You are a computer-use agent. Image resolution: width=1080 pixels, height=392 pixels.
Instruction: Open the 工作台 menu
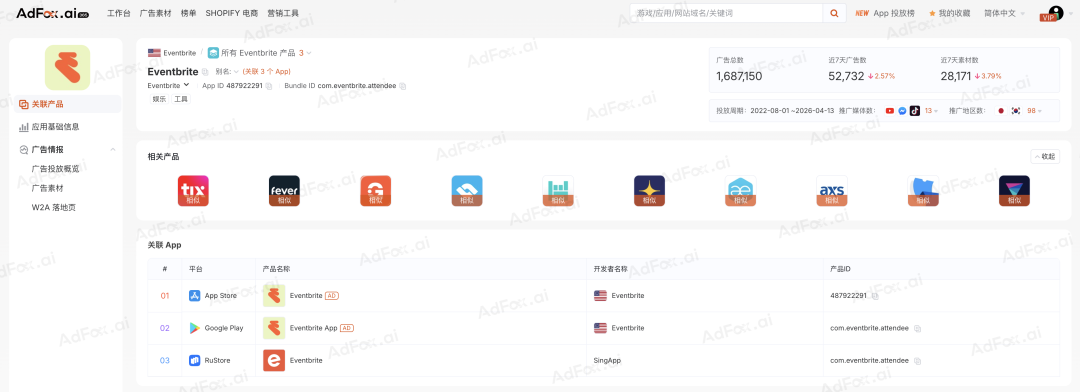point(119,13)
